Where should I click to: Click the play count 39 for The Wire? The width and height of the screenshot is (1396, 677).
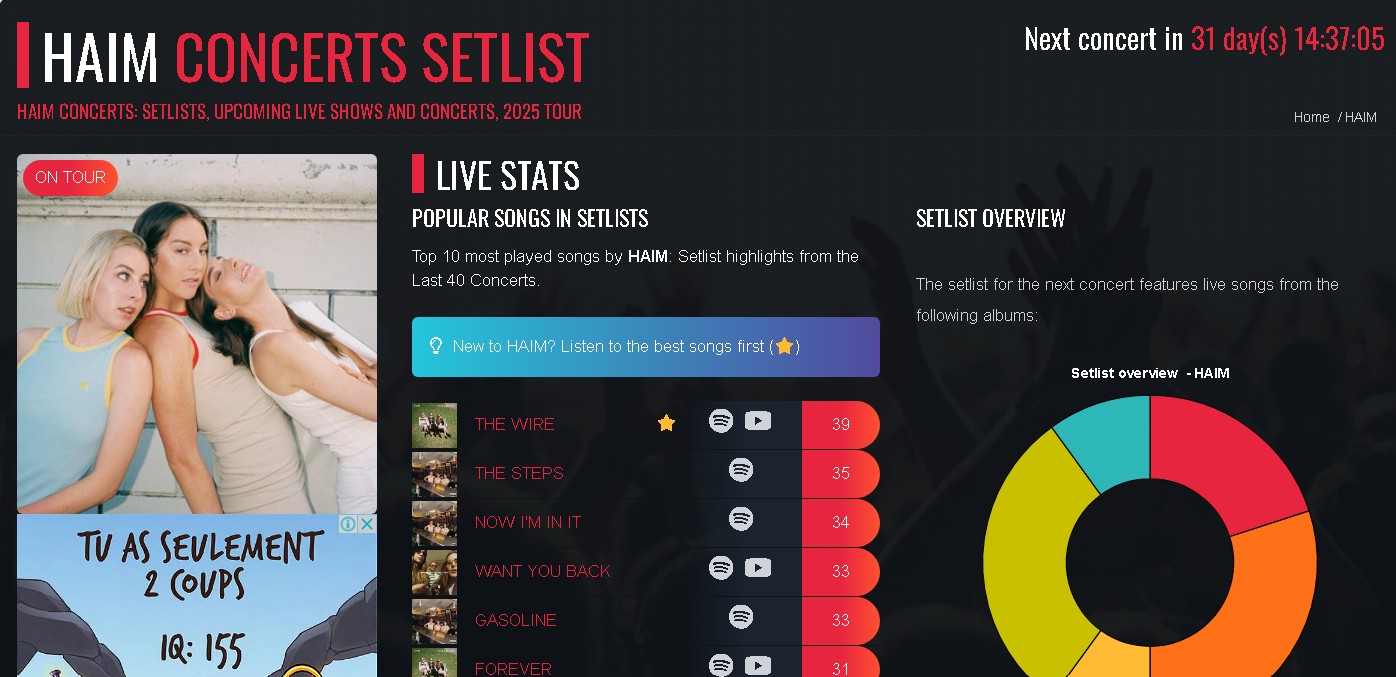point(840,424)
